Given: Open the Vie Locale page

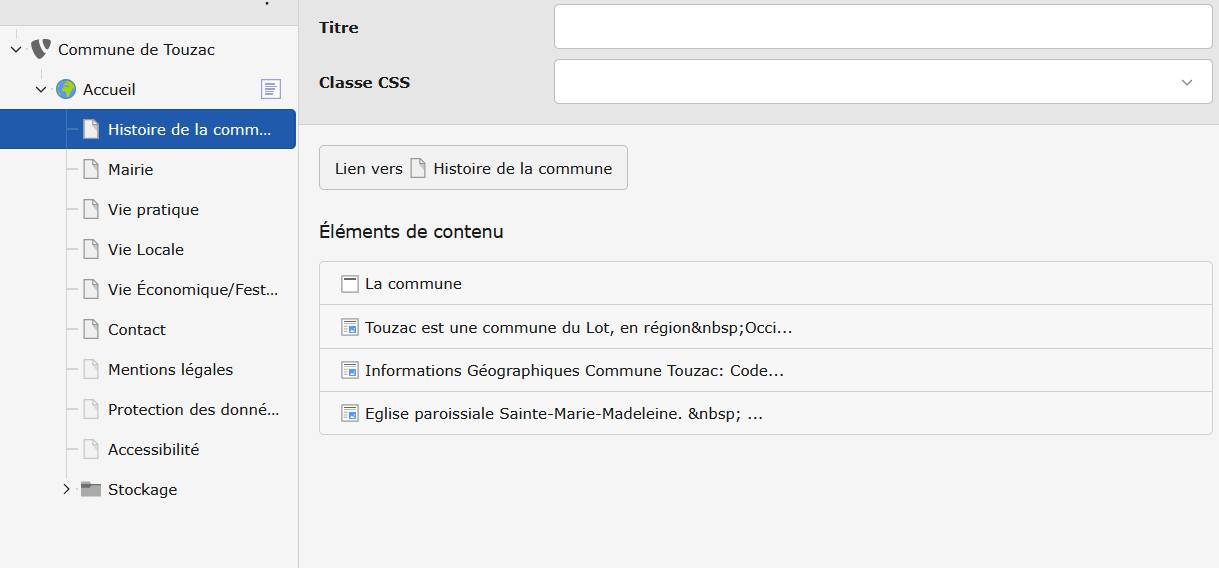Looking at the screenshot, I should pyautogui.click(x=146, y=249).
